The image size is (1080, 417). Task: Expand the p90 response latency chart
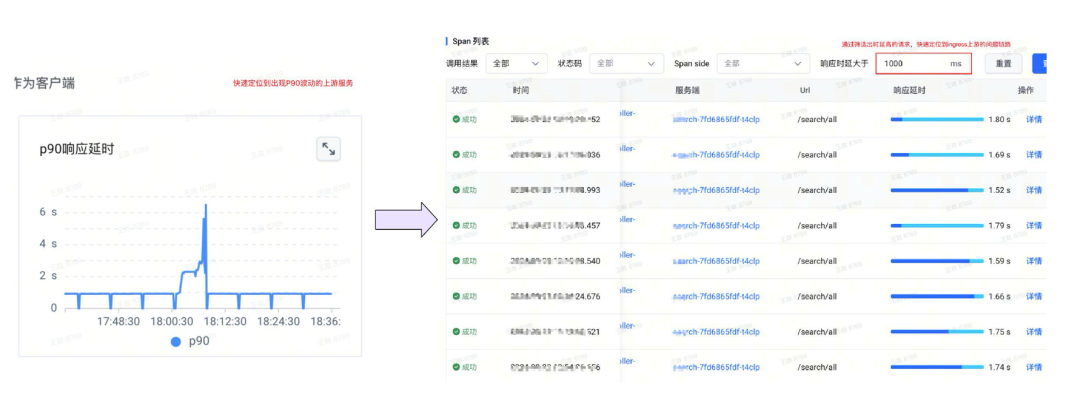(x=328, y=149)
